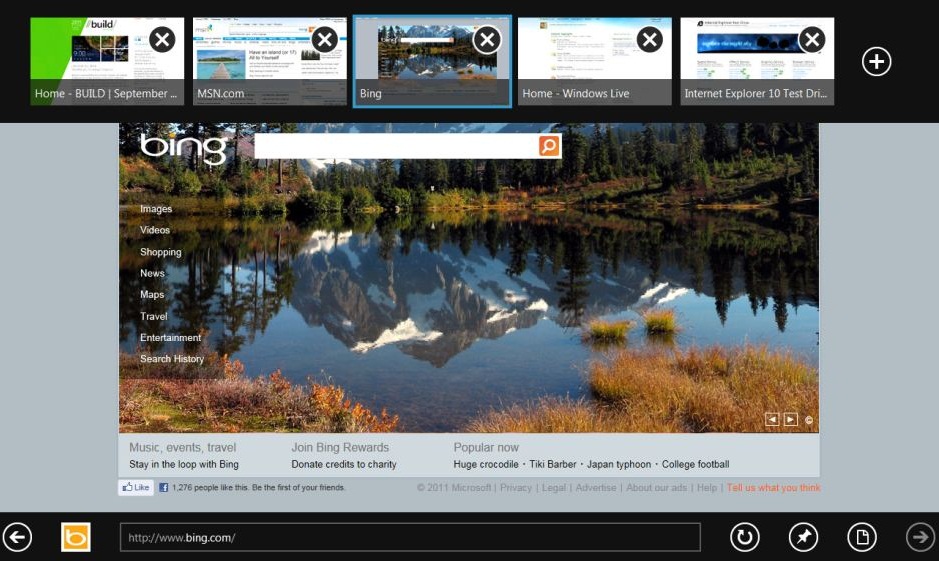The width and height of the screenshot is (939, 561).
Task: Open Huge crocodile popular search
Action: point(486,464)
